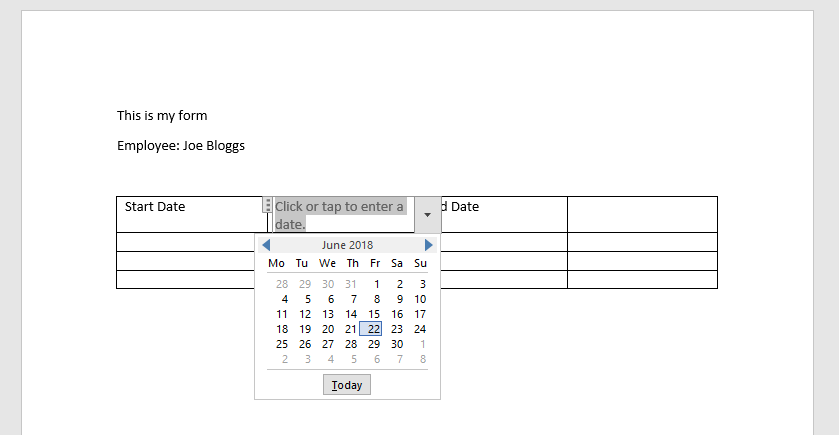Click the content control handle dots
The image size is (839, 435).
point(268,205)
